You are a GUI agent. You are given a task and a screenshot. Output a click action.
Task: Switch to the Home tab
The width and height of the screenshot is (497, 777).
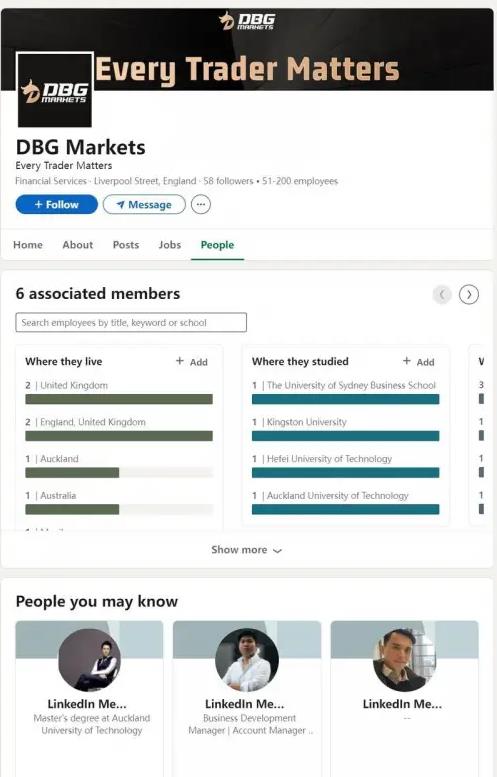tap(28, 245)
